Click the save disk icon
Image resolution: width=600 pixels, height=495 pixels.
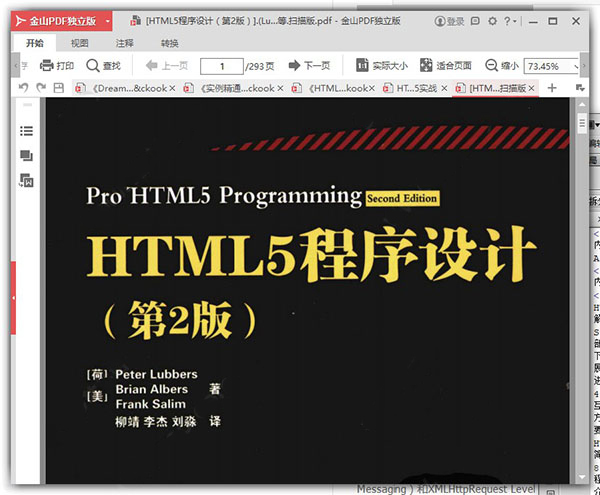(x=59, y=88)
